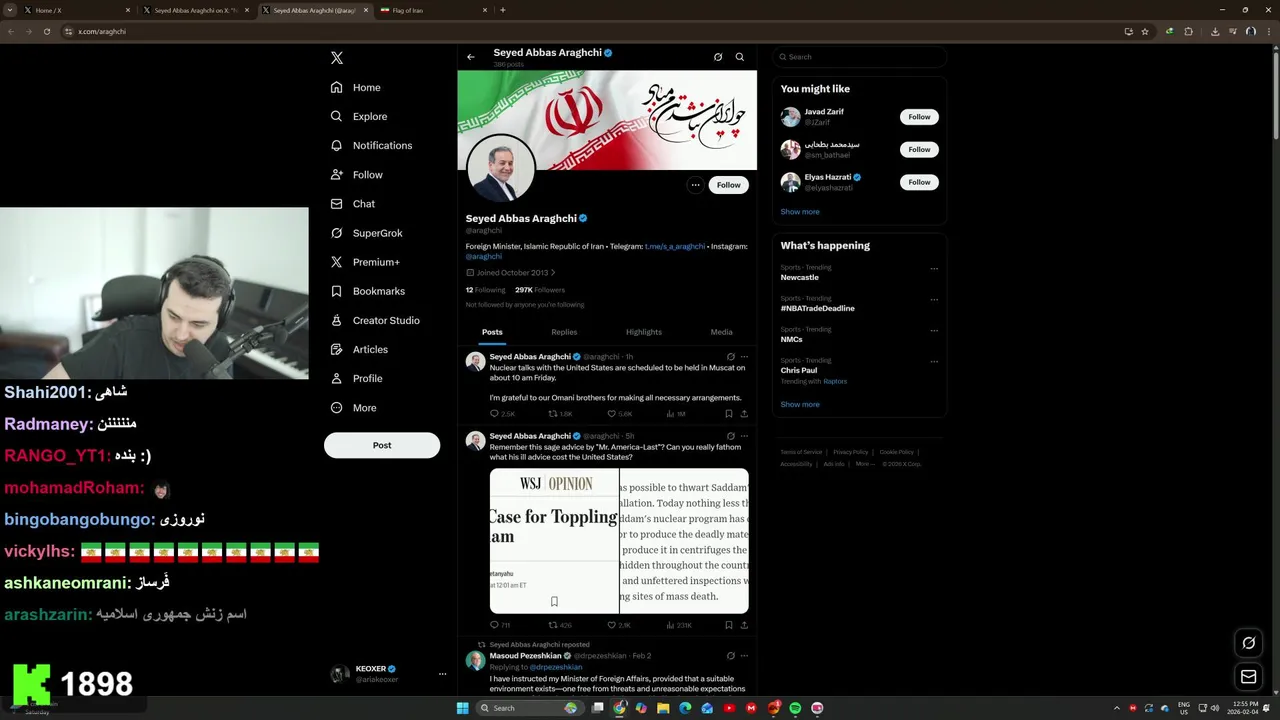Share the Muscat nuclear talks post
1280x720 pixels.
(744, 413)
